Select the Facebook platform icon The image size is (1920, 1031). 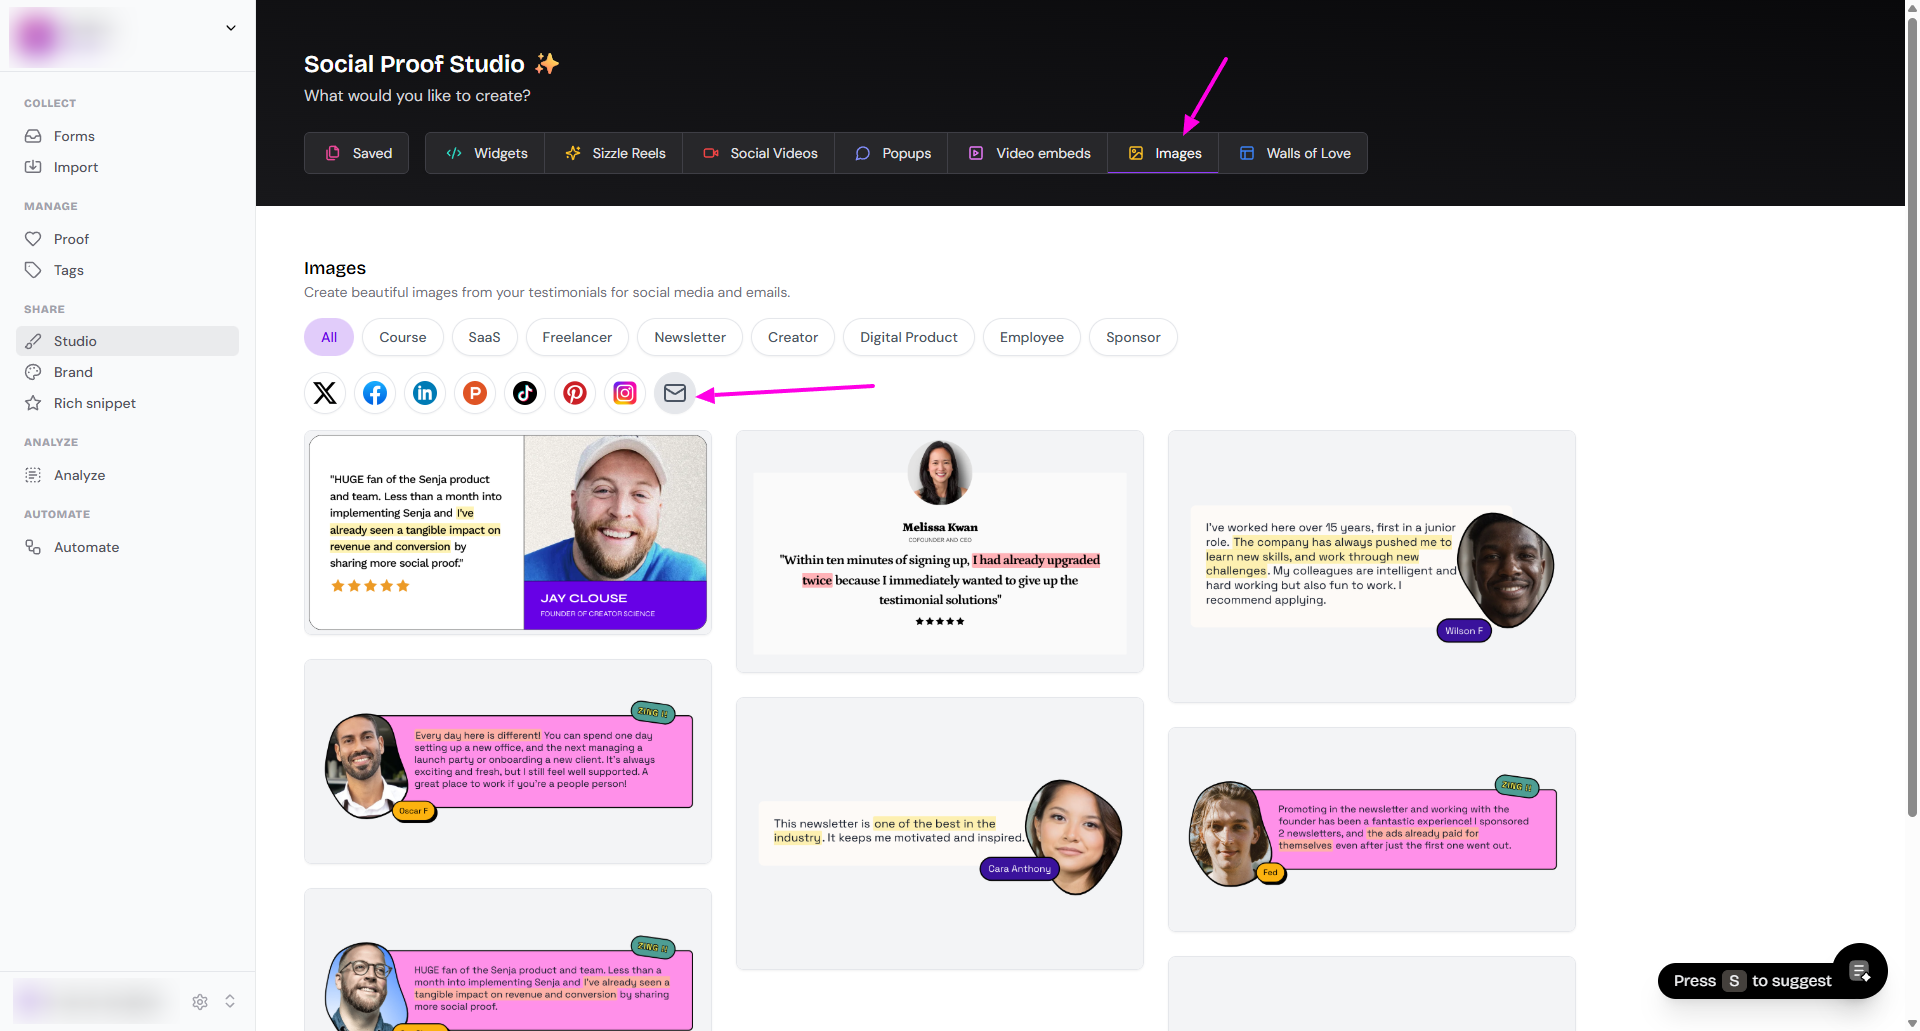coord(375,393)
